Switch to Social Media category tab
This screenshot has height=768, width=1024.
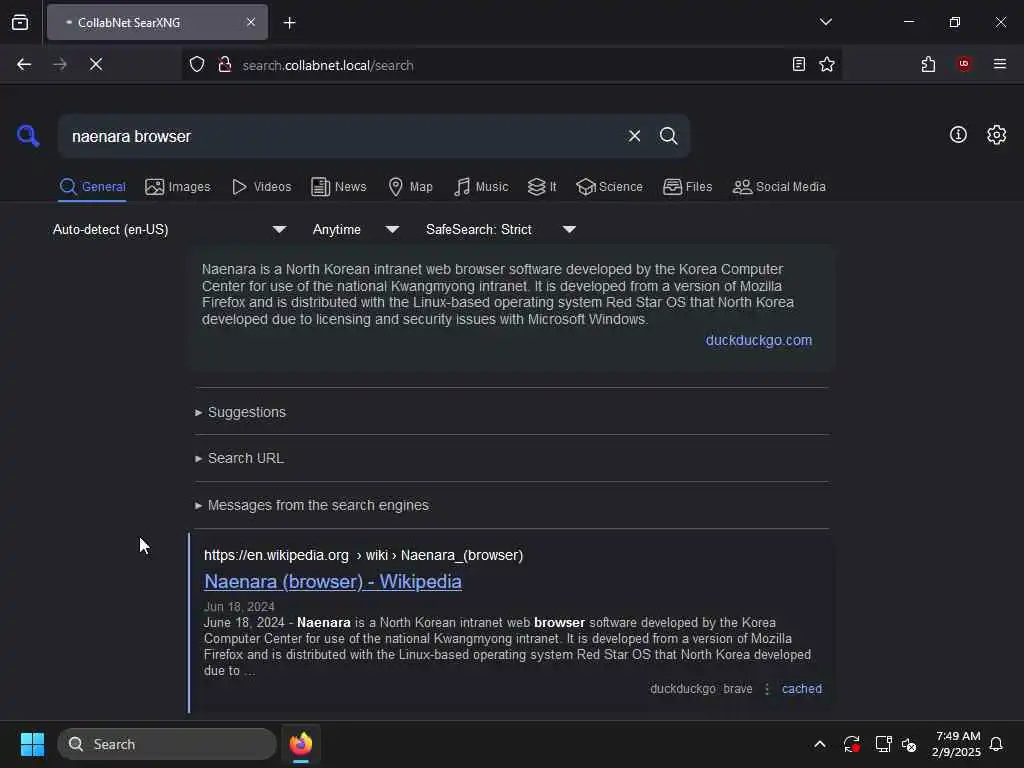pos(779,187)
